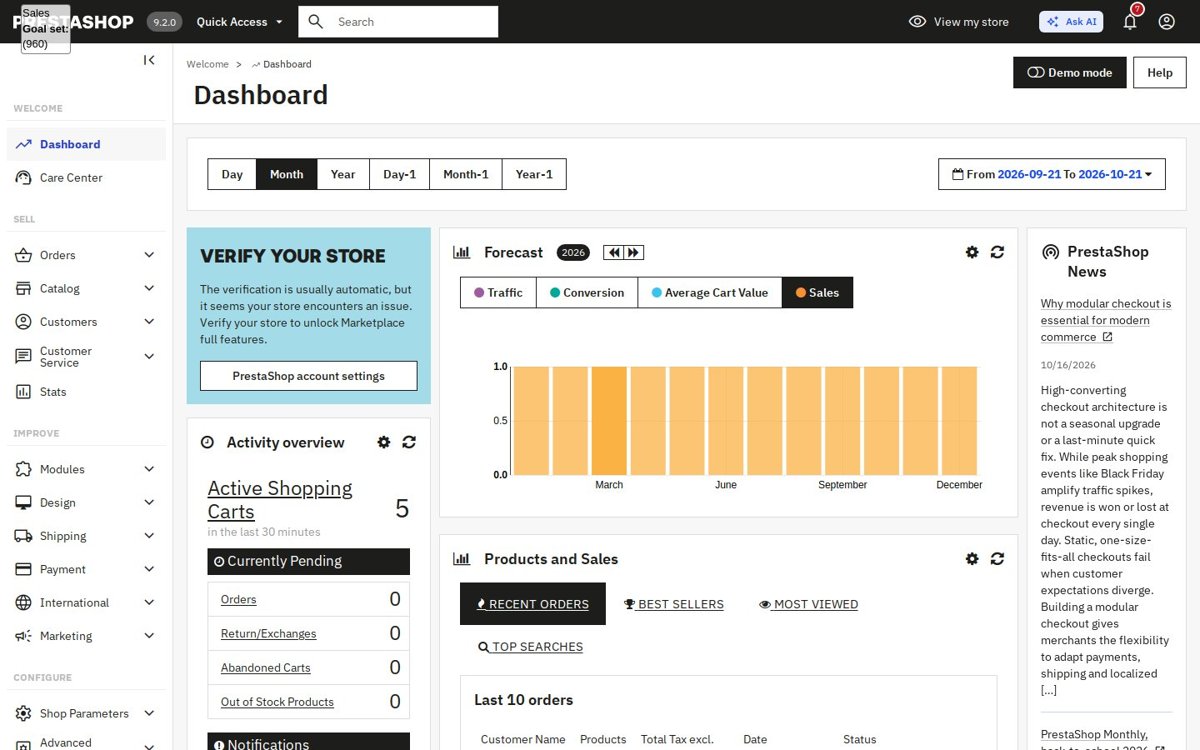Select the Year period tab
The image size is (1200, 750).
coord(343,174)
